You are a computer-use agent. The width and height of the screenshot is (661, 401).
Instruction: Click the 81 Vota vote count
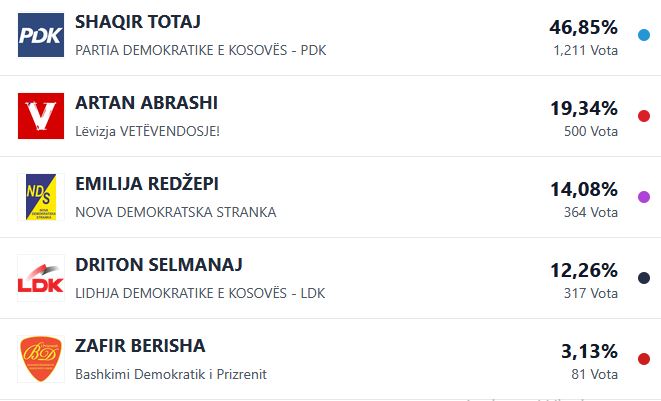click(x=595, y=374)
